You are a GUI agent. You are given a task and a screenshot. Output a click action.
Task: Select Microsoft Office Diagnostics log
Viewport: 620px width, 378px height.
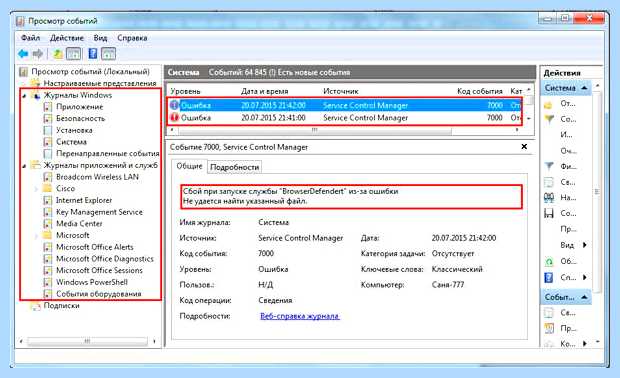105,259
